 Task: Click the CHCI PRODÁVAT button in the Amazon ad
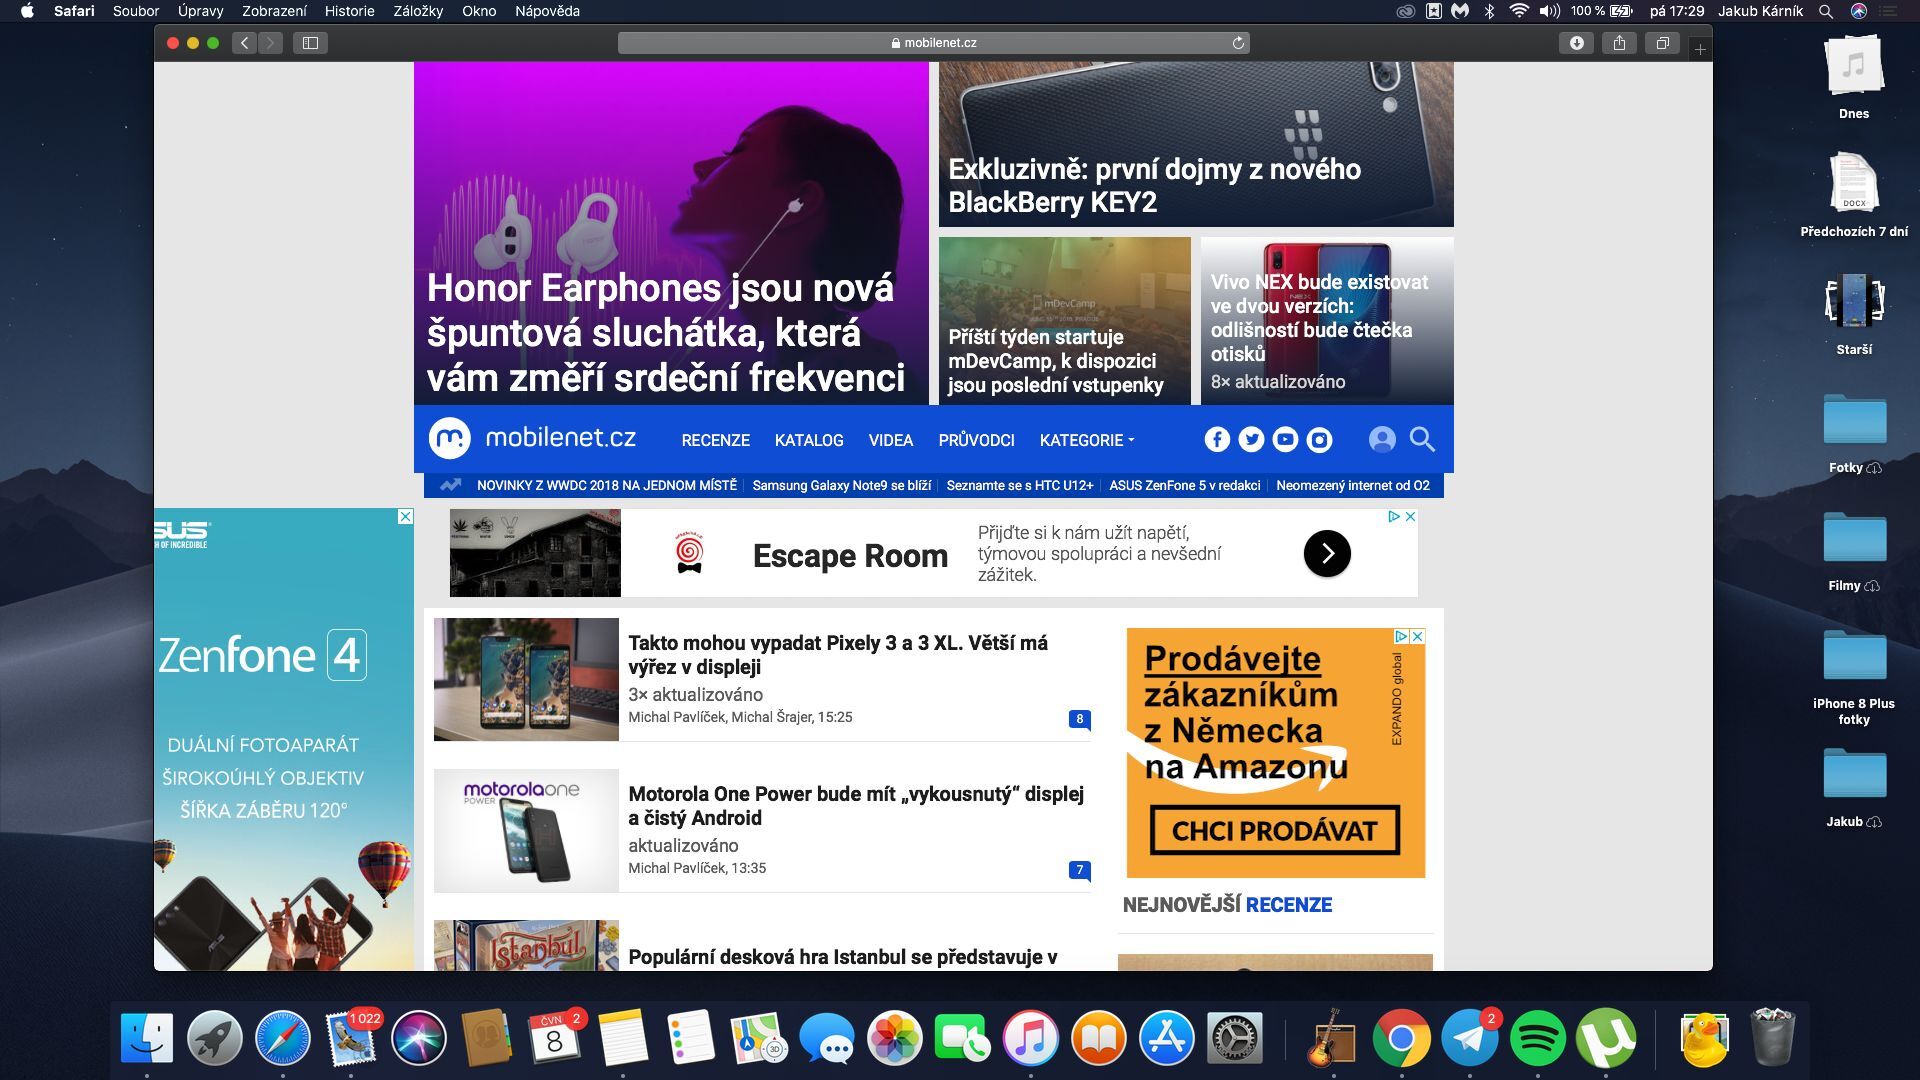click(1274, 831)
